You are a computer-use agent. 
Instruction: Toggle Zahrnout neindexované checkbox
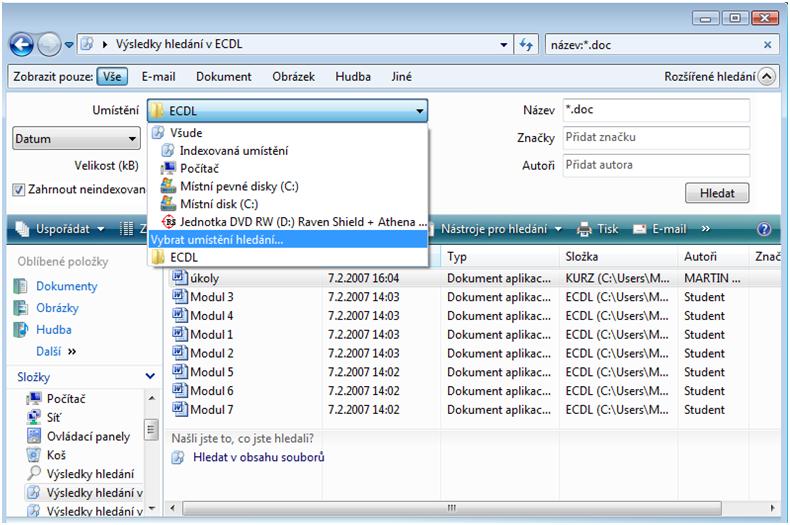(x=19, y=189)
